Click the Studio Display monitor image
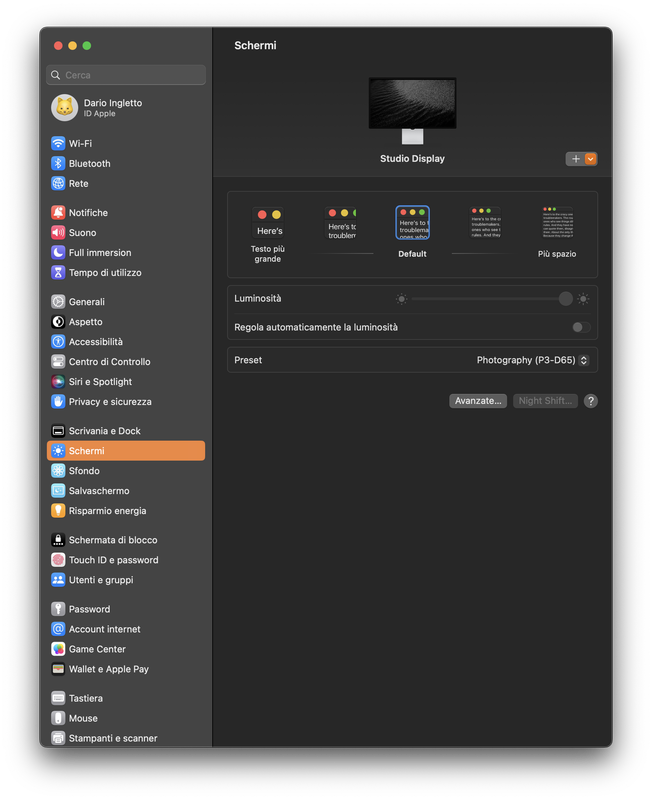This screenshot has width=652, height=800. pyautogui.click(x=413, y=110)
